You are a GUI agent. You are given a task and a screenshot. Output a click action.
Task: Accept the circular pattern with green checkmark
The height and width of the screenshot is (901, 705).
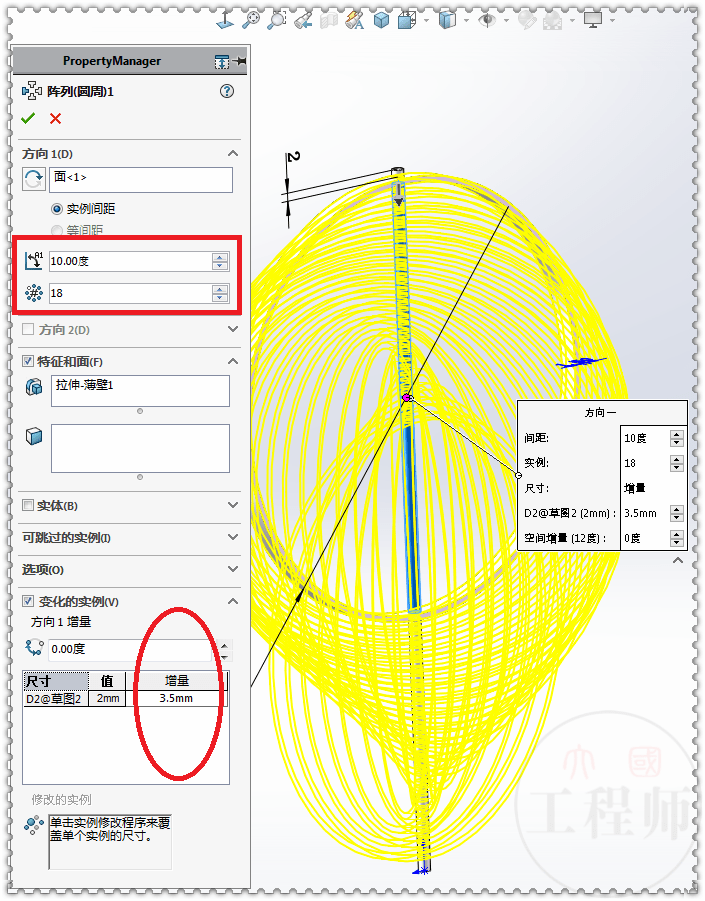[28, 118]
